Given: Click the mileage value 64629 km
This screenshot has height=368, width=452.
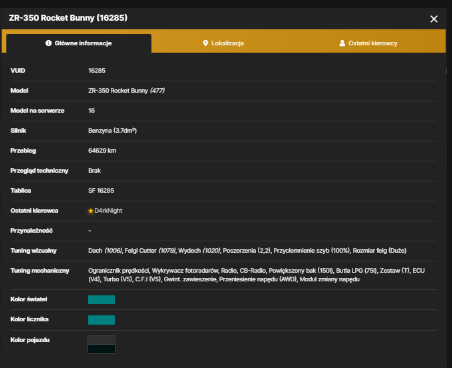Looking at the screenshot, I should pyautogui.click(x=102, y=151).
